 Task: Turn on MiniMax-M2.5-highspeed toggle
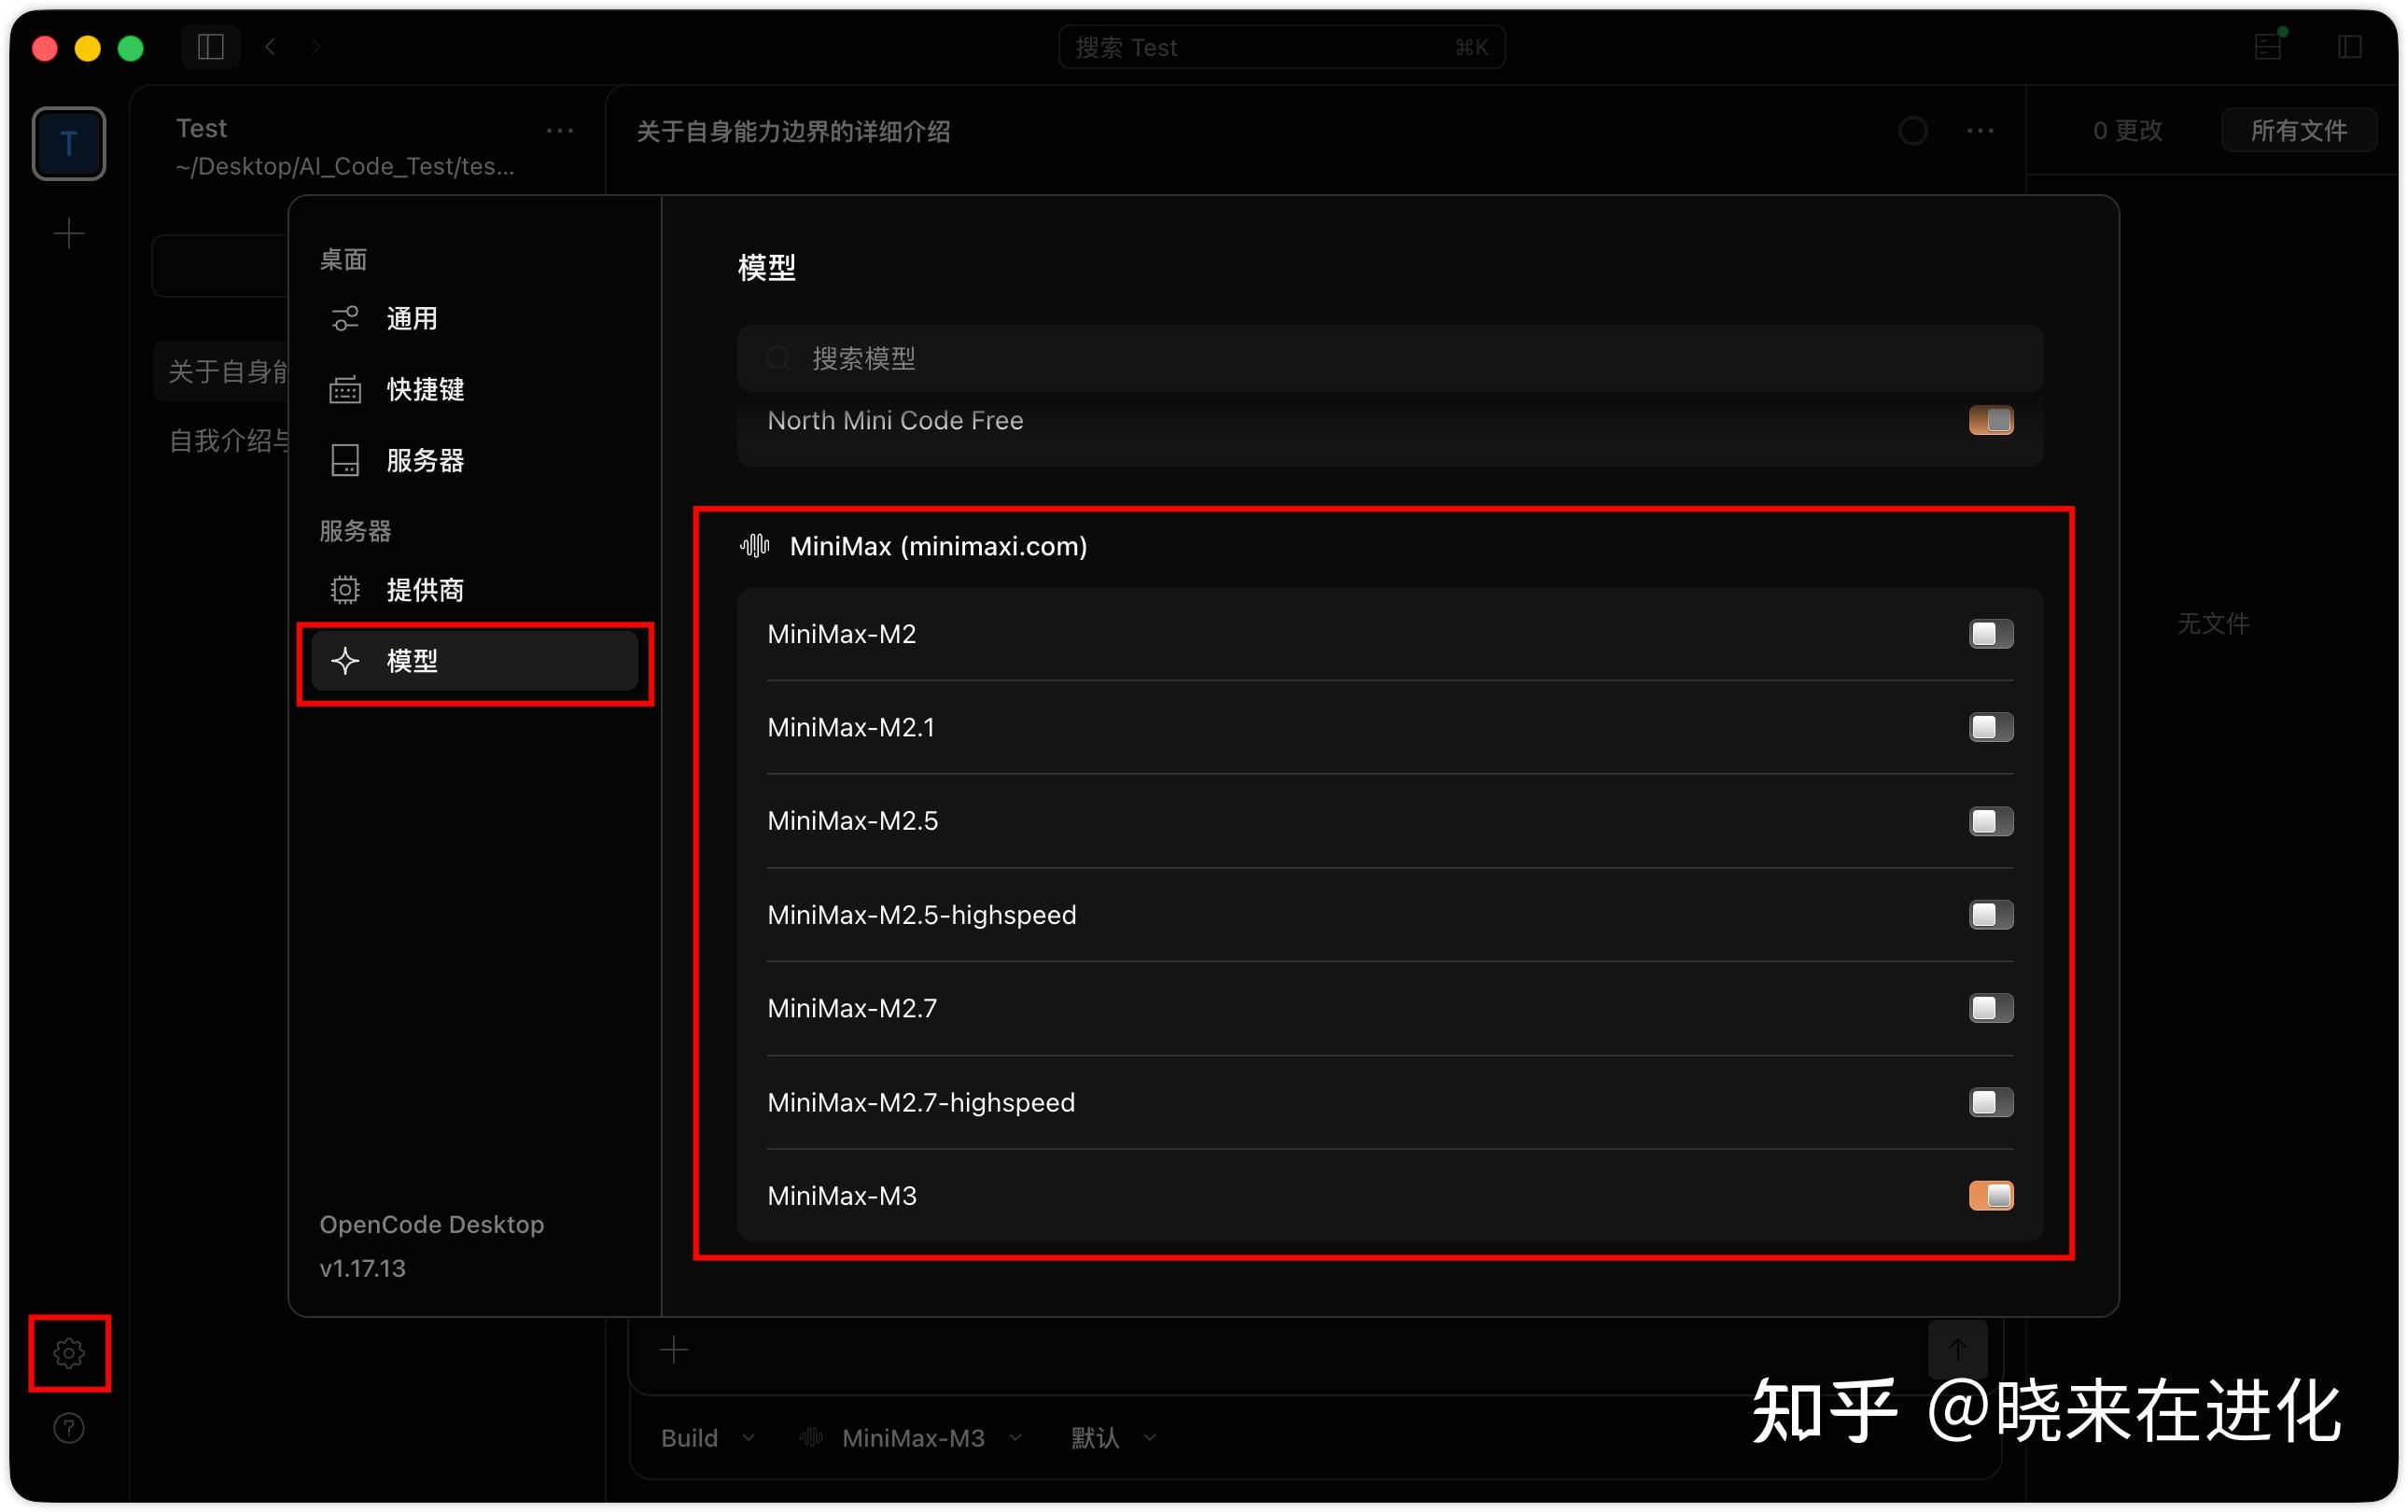point(1991,915)
